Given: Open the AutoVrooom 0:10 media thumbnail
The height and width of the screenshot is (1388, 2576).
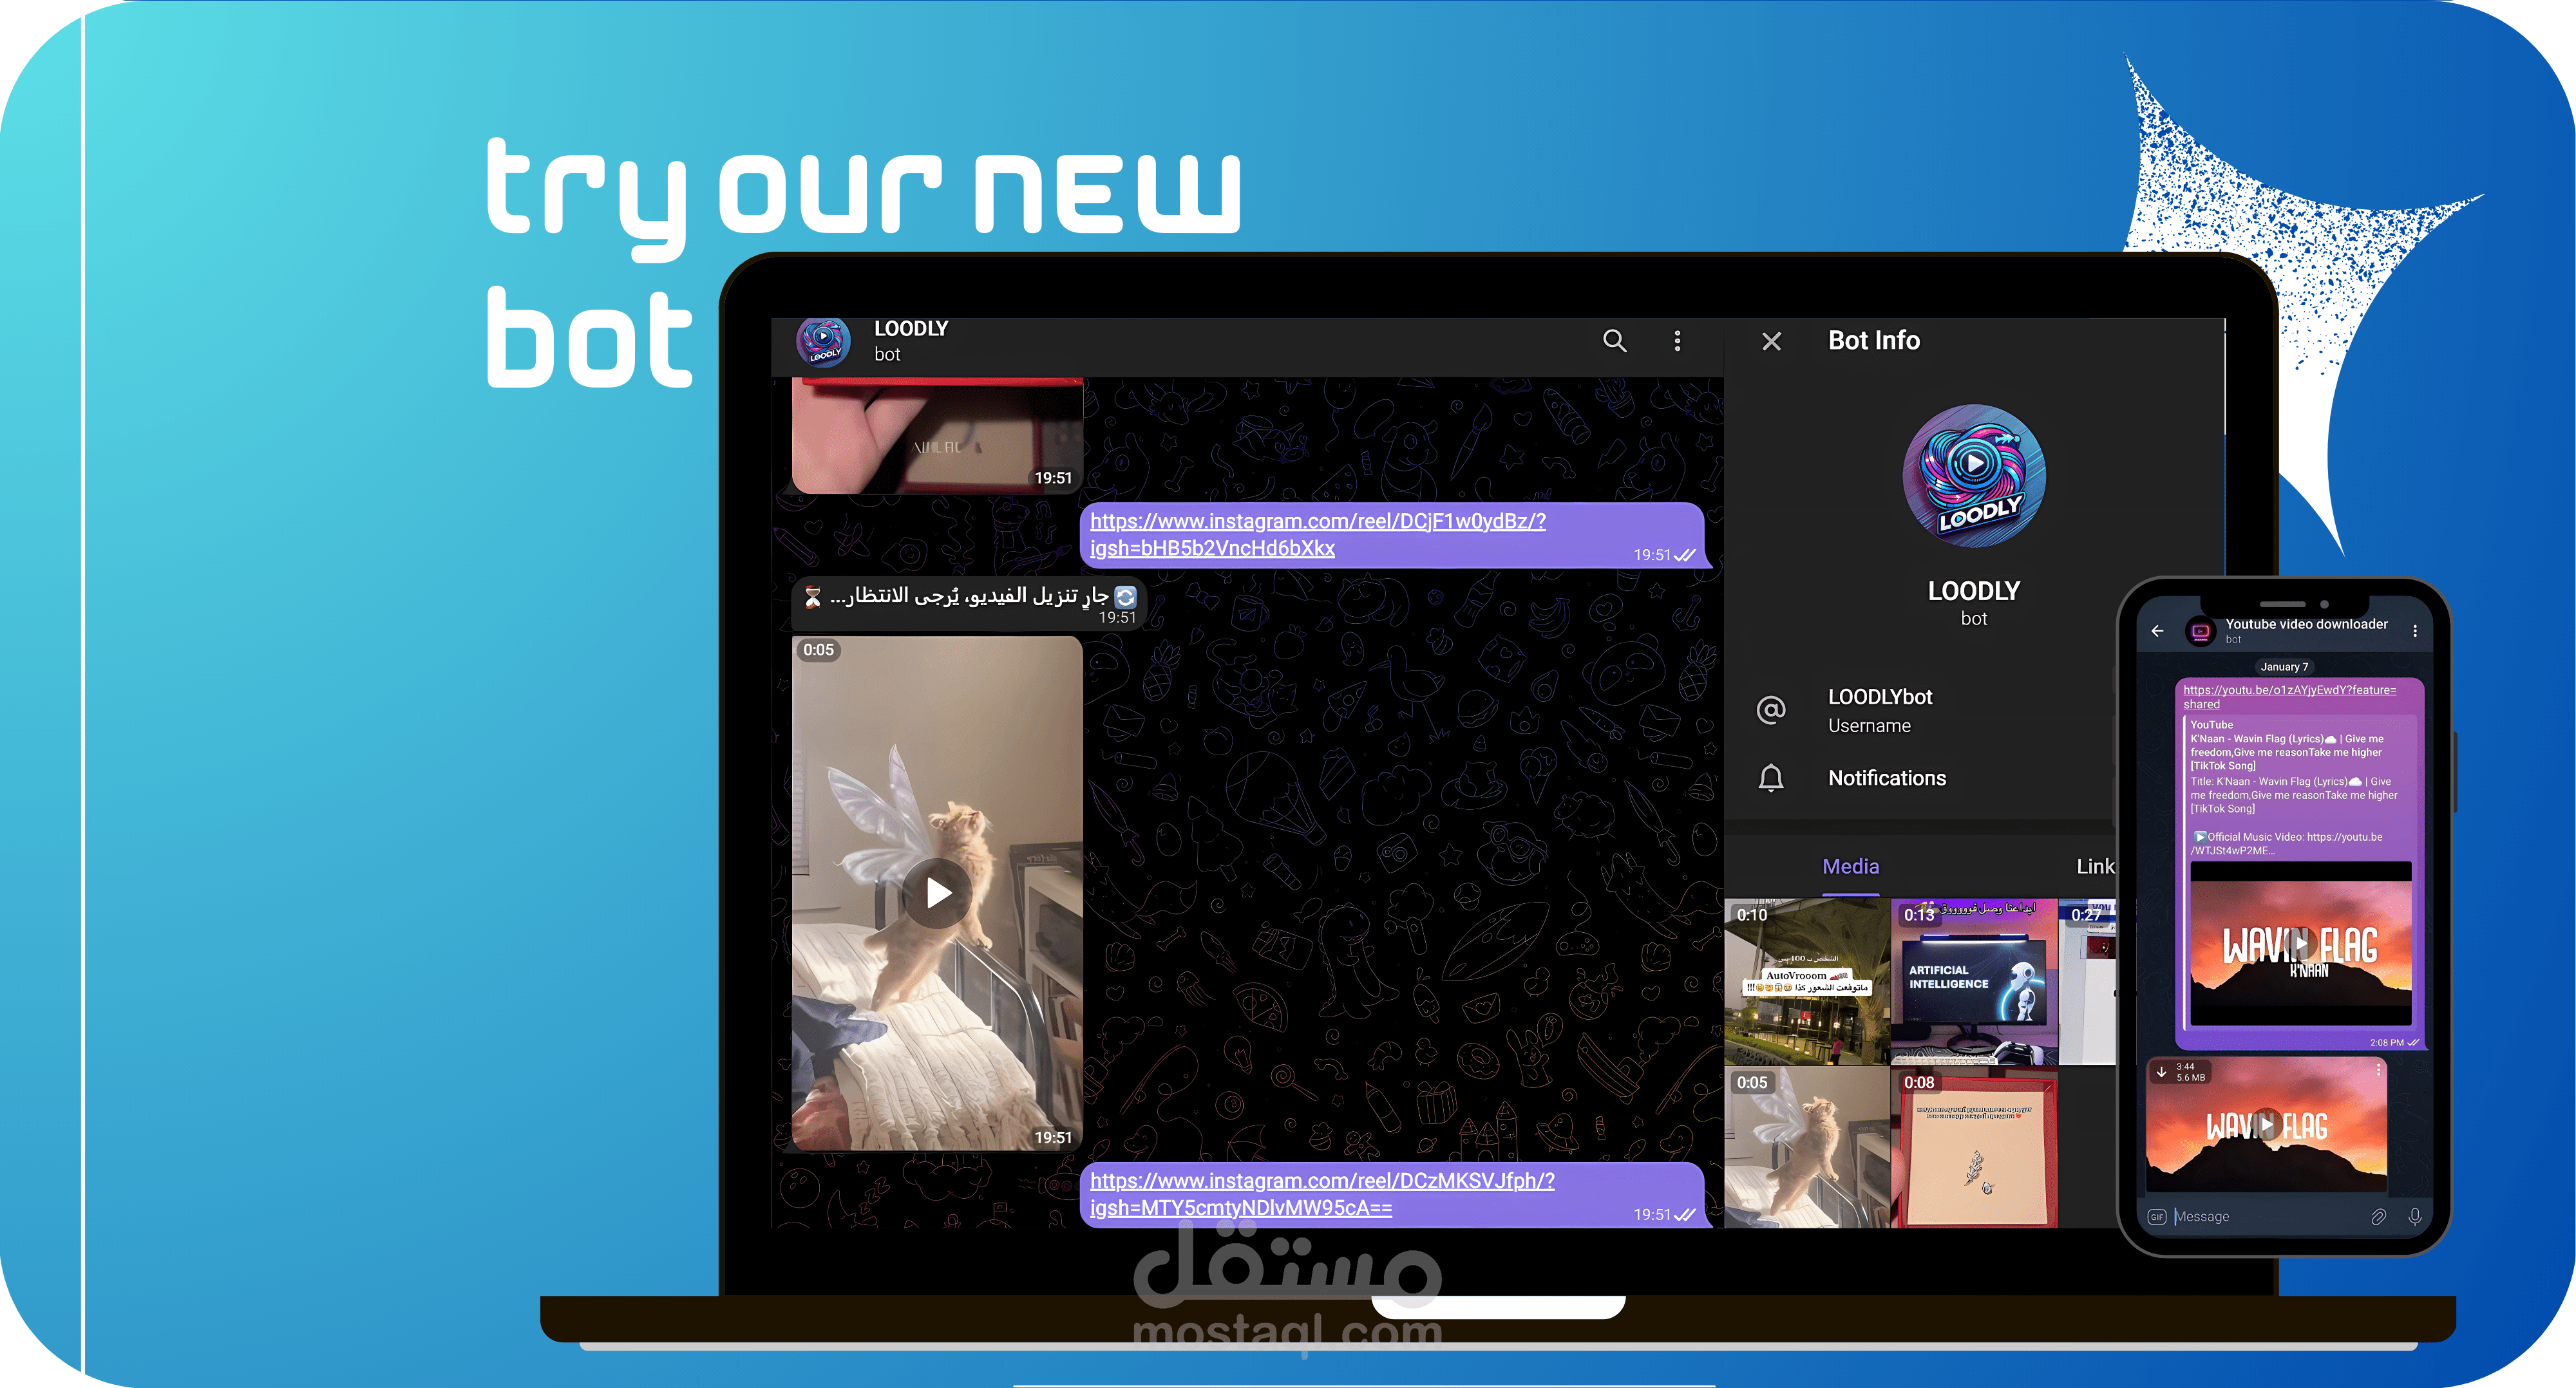Looking at the screenshot, I should pos(1806,981).
